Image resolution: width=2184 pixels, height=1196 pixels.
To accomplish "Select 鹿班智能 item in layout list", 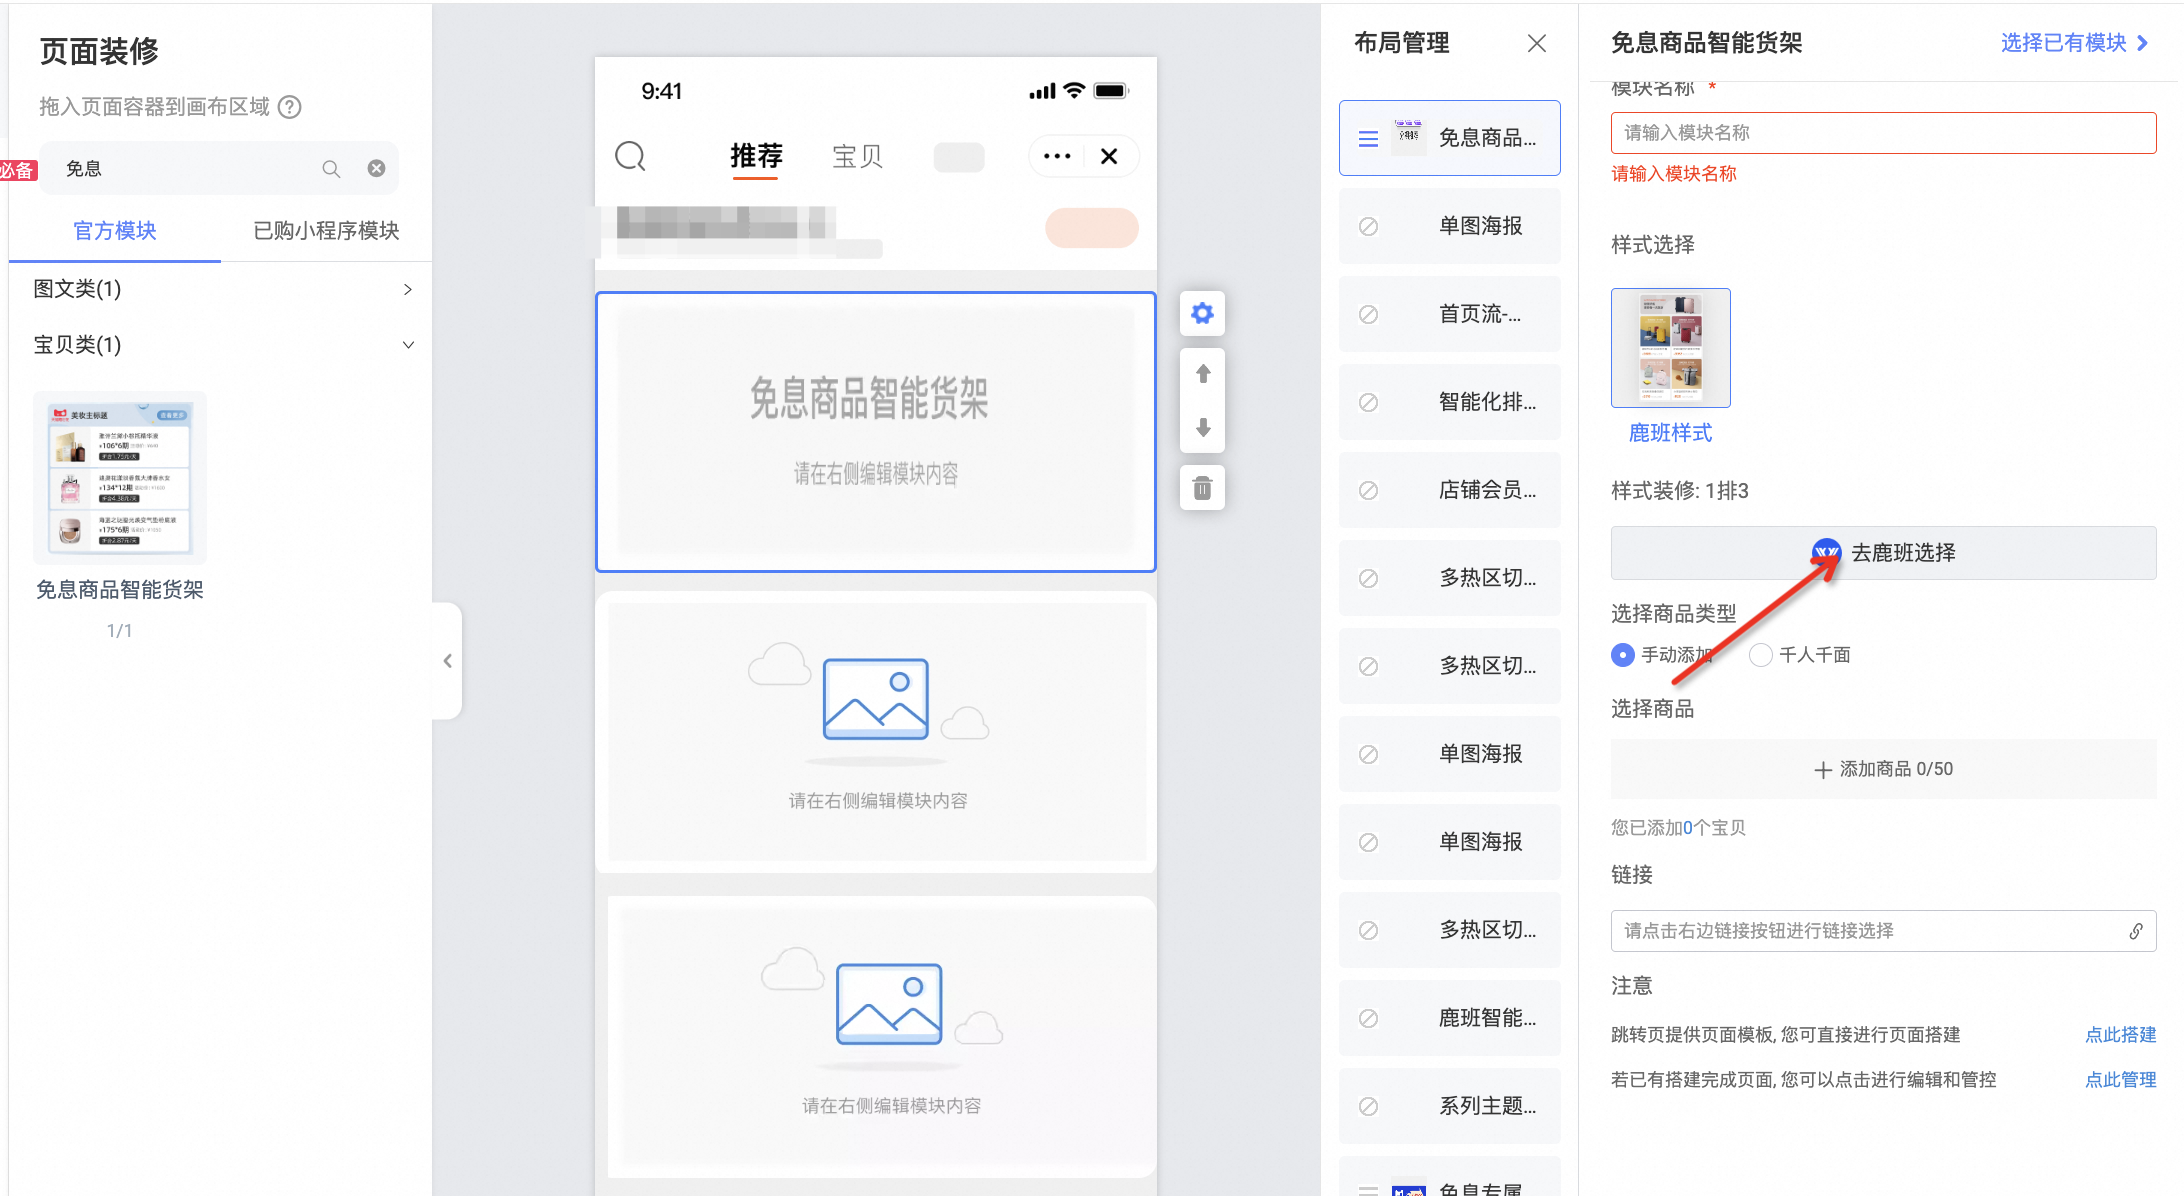I will click(x=1449, y=1018).
